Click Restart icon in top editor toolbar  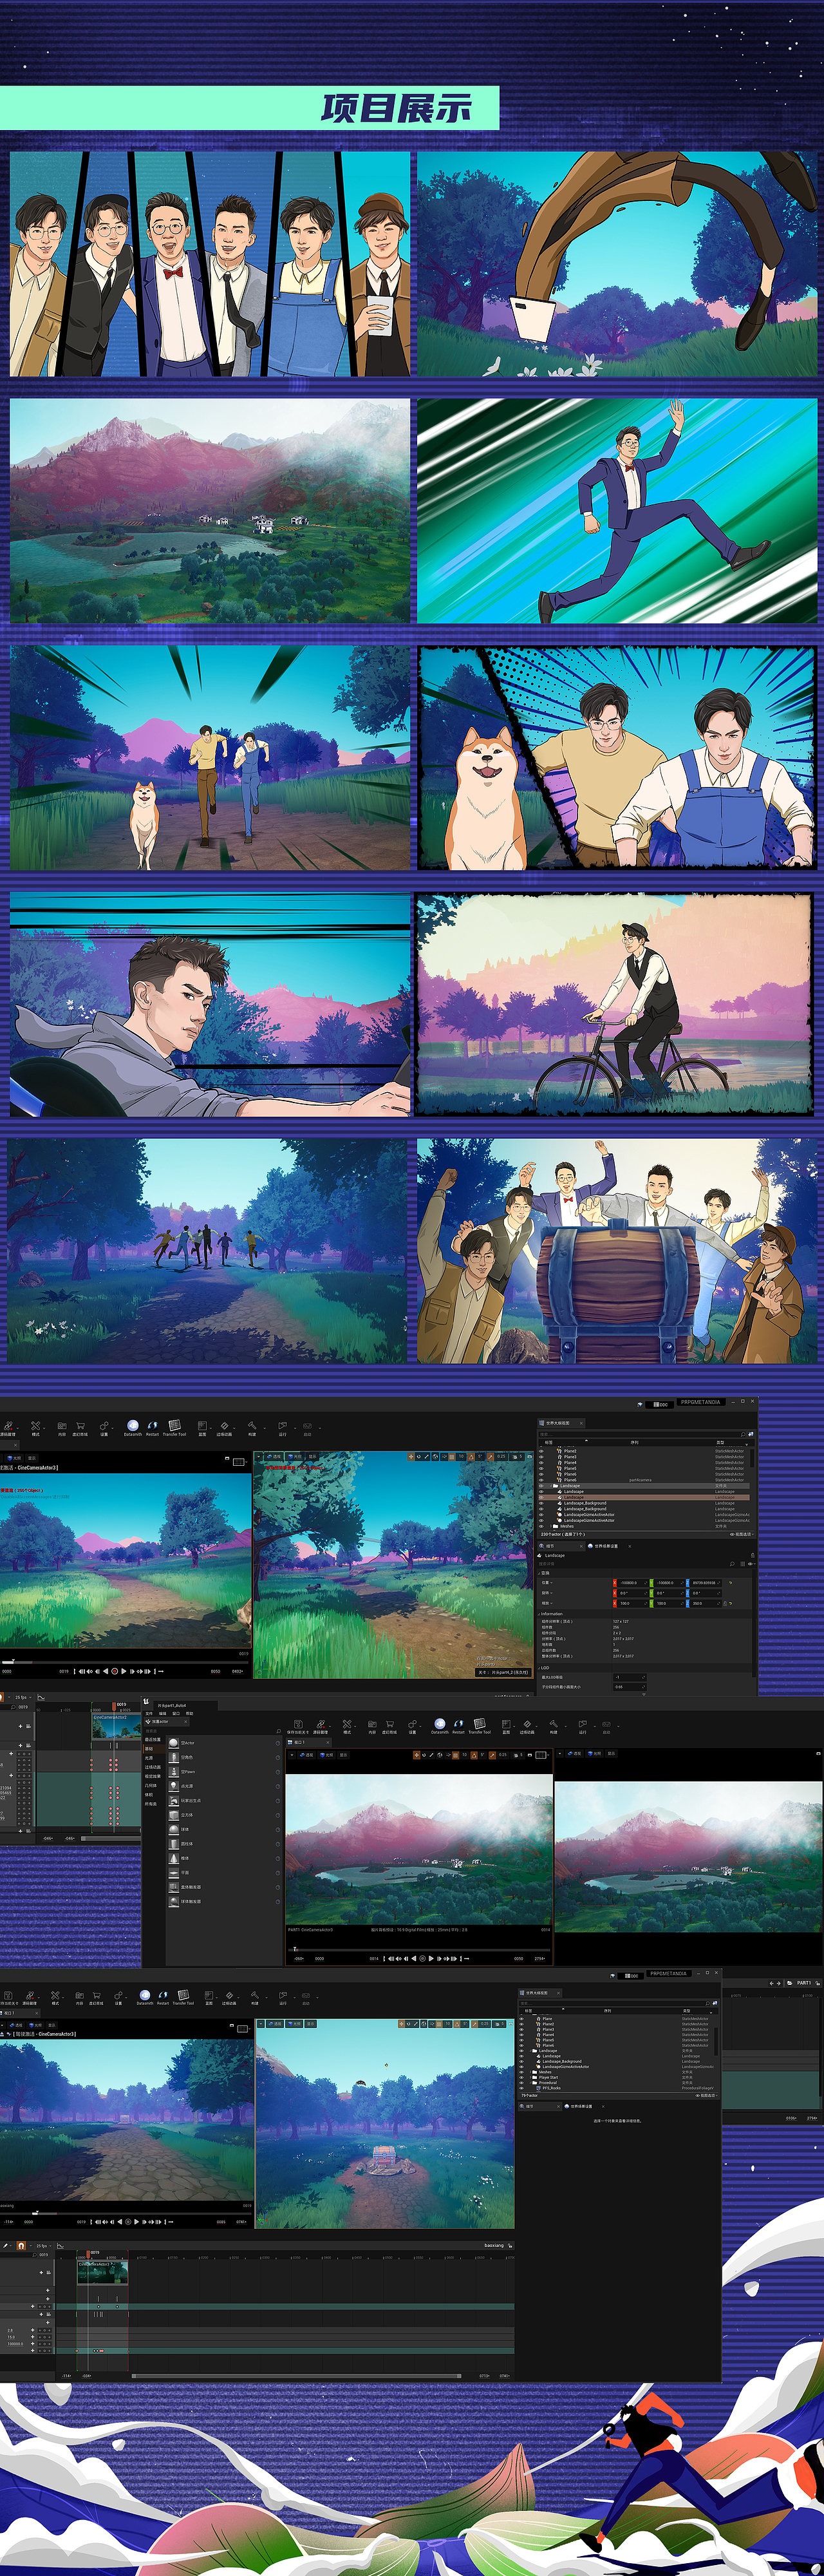point(152,1426)
